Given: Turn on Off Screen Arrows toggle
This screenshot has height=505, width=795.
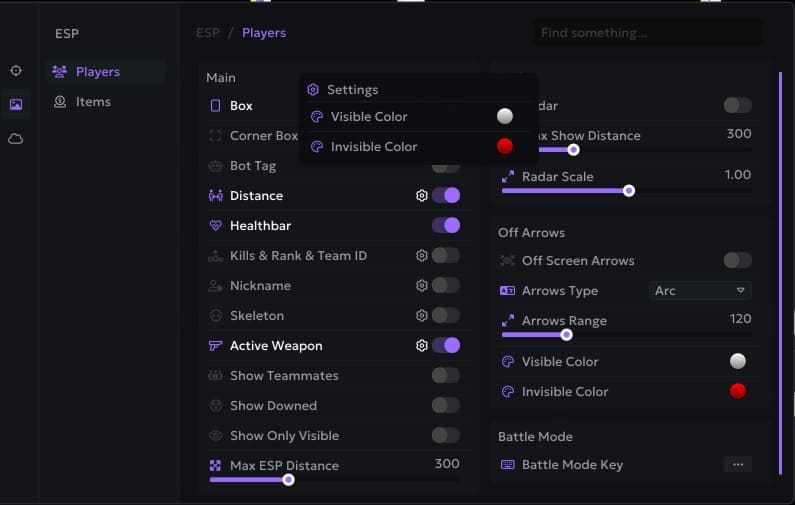Looking at the screenshot, I should tap(737, 261).
